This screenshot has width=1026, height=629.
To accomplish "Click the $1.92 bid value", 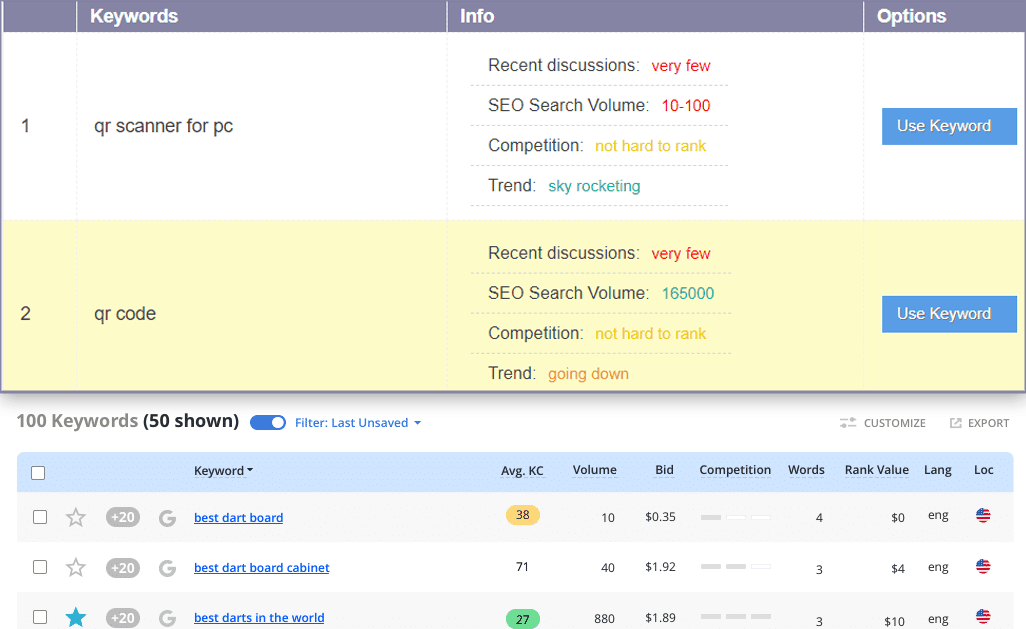I will click(660, 567).
